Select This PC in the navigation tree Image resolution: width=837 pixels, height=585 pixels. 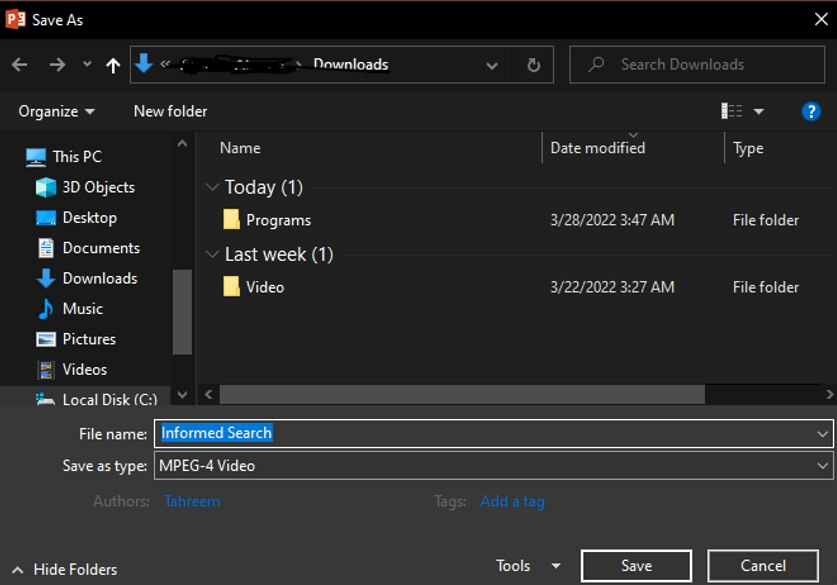pos(64,156)
